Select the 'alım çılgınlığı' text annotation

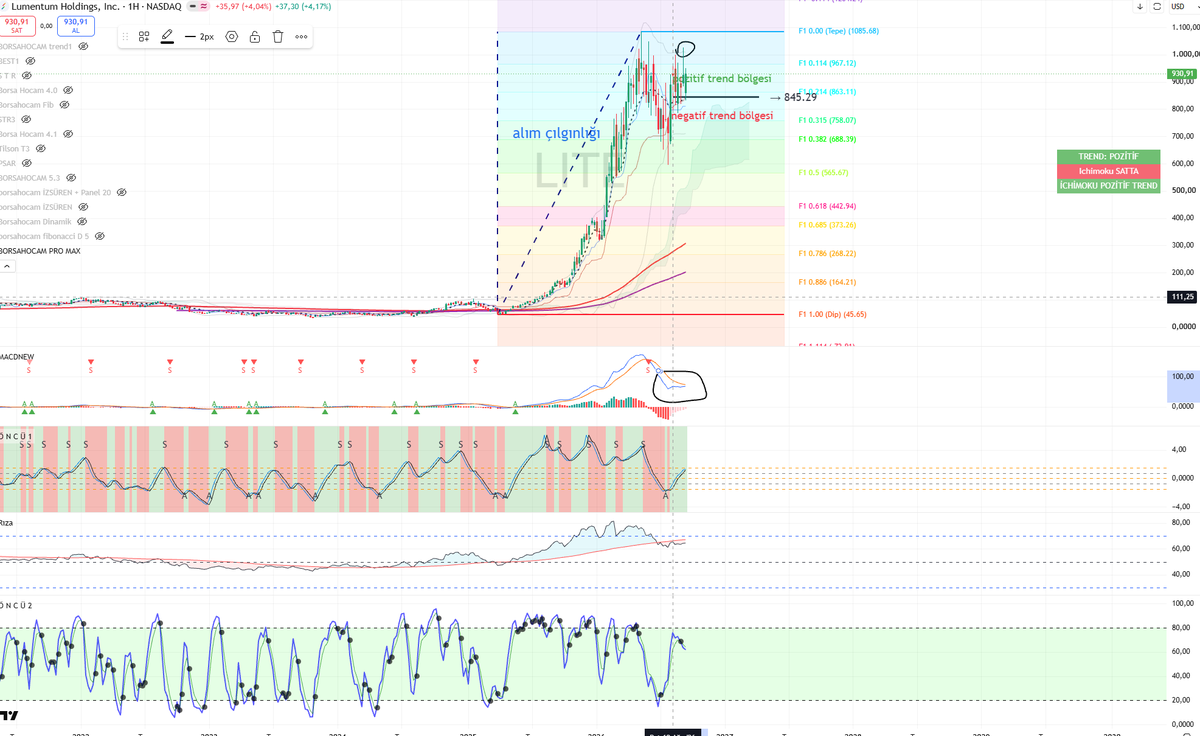coord(556,134)
